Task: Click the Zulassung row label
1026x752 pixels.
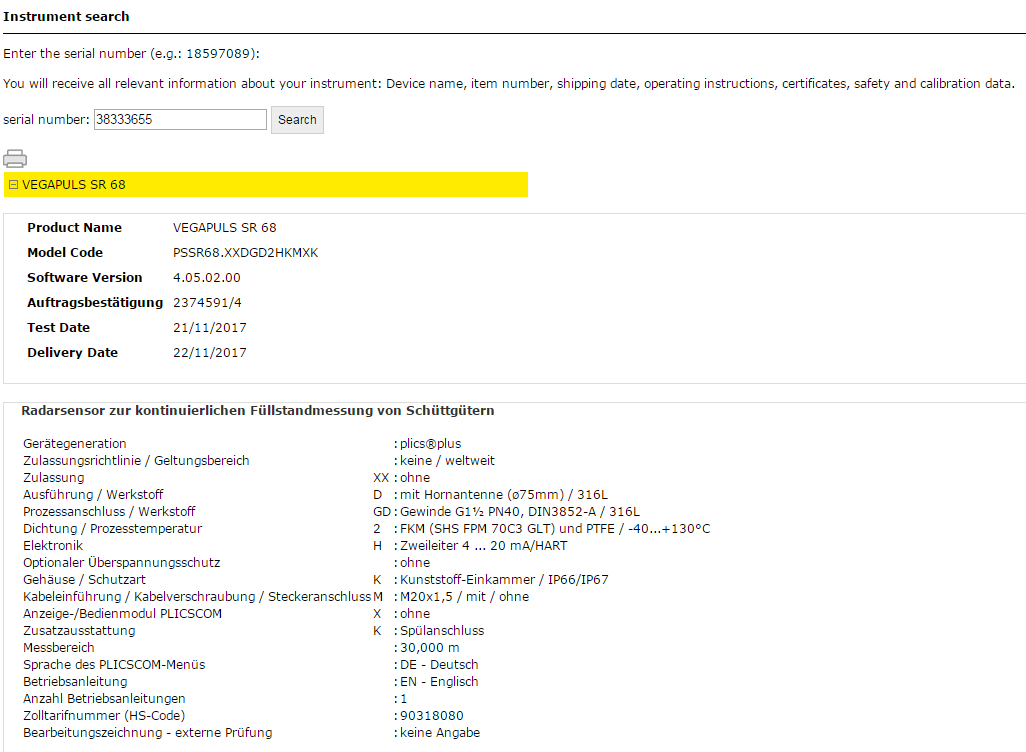Action: pyautogui.click(x=54, y=478)
